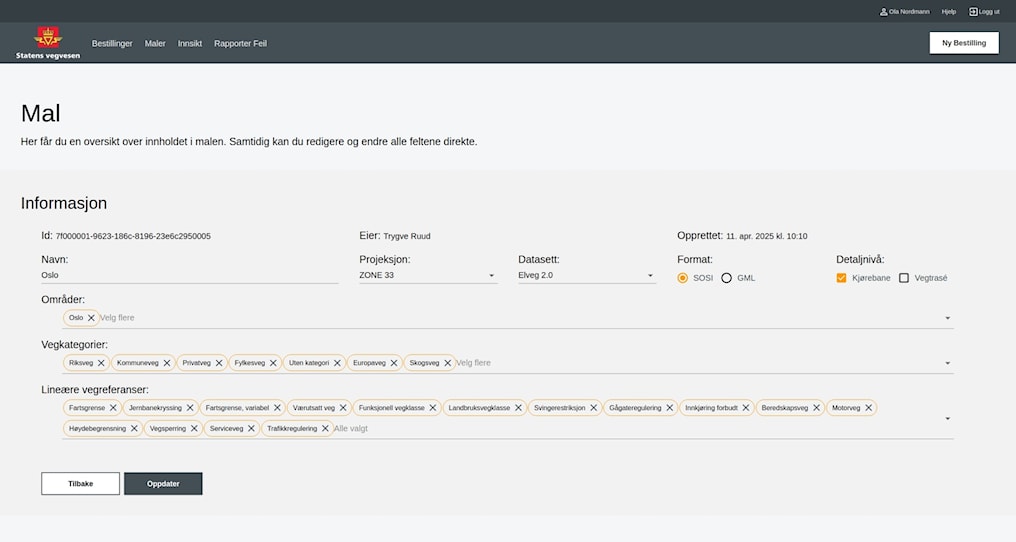Remove the Funksjonell vegklasse chip
This screenshot has width=1016, height=542.
(x=433, y=408)
